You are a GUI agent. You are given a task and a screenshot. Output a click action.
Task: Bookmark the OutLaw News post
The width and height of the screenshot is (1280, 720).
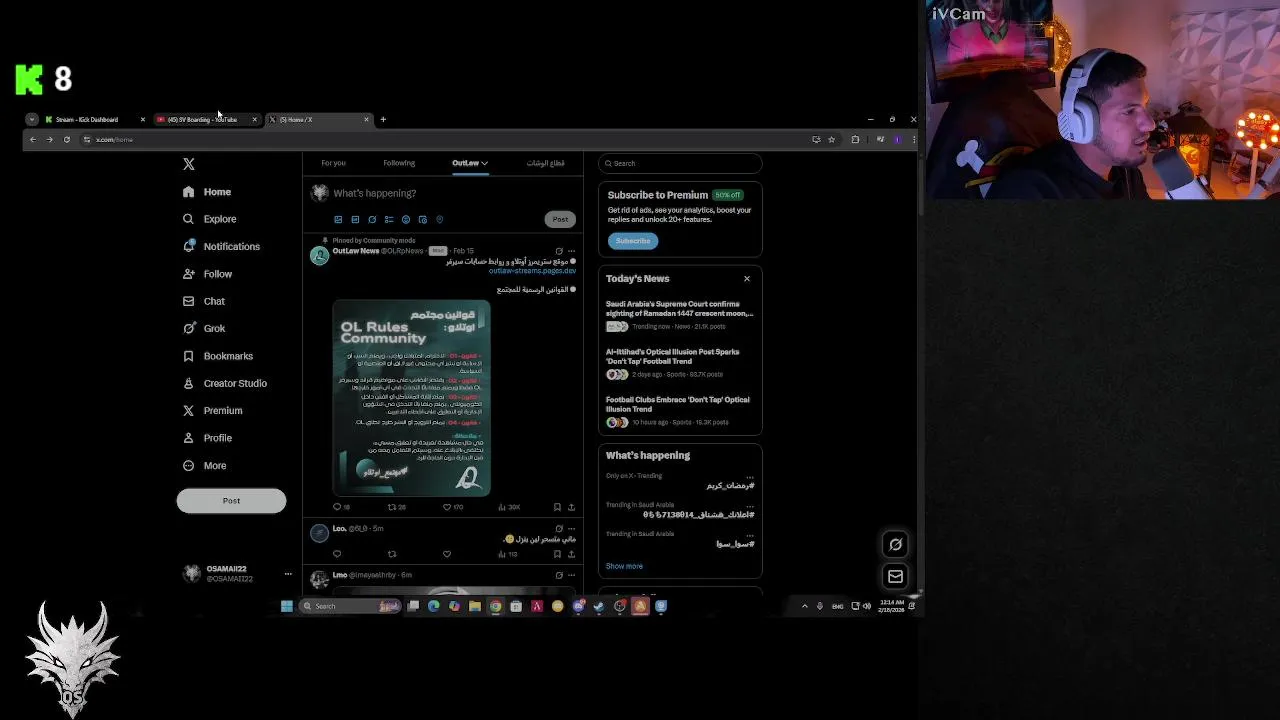point(557,507)
